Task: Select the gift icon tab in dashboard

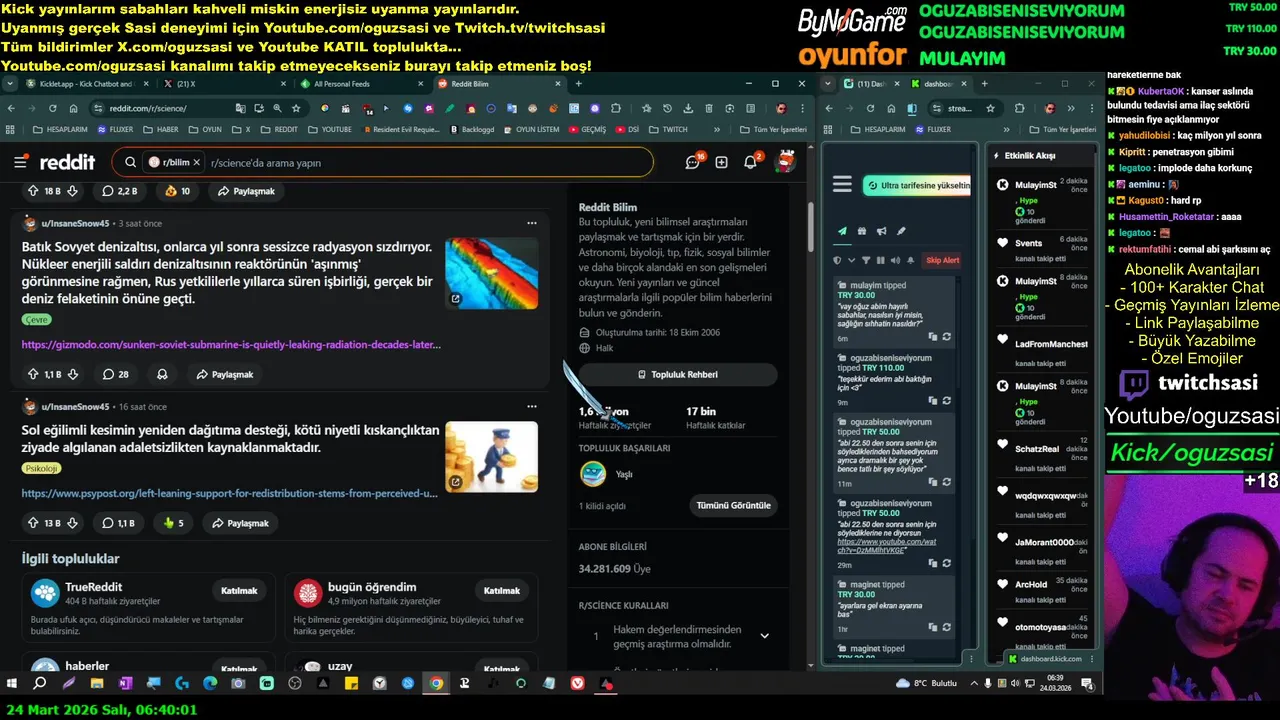Action: pos(862,231)
